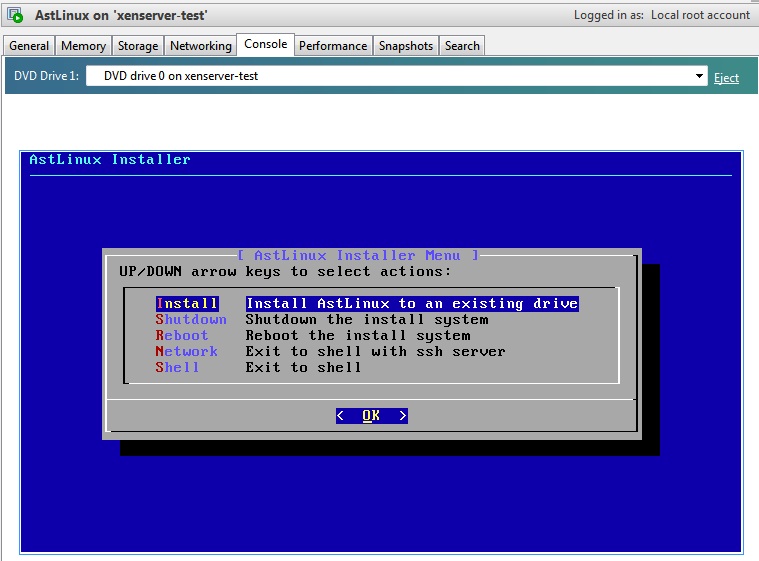Click 'UP/DOWN arrow keys to select actions' text
This screenshot has height=561, width=759.
285,272
